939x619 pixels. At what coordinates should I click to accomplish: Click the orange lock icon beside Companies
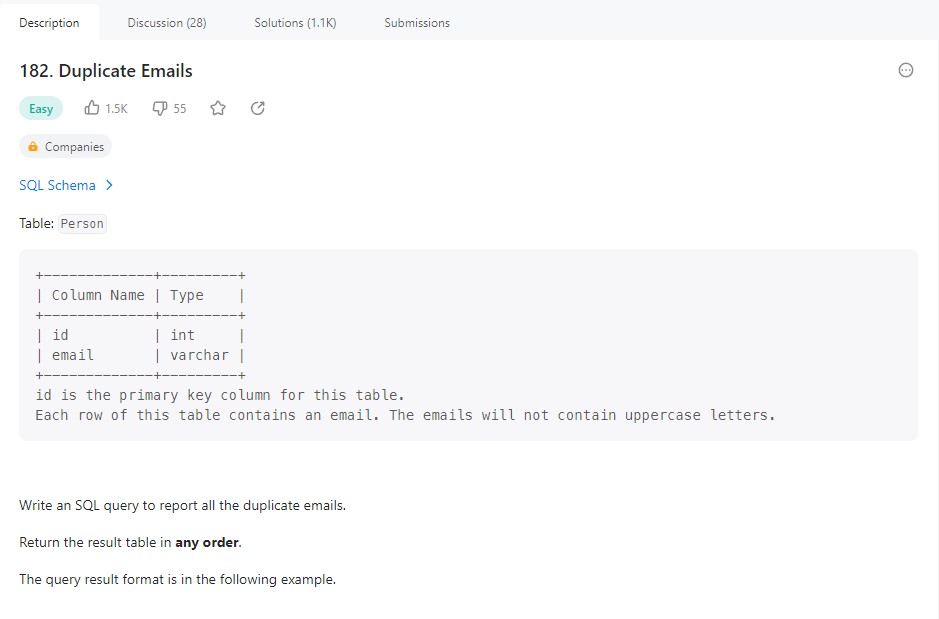[33, 147]
